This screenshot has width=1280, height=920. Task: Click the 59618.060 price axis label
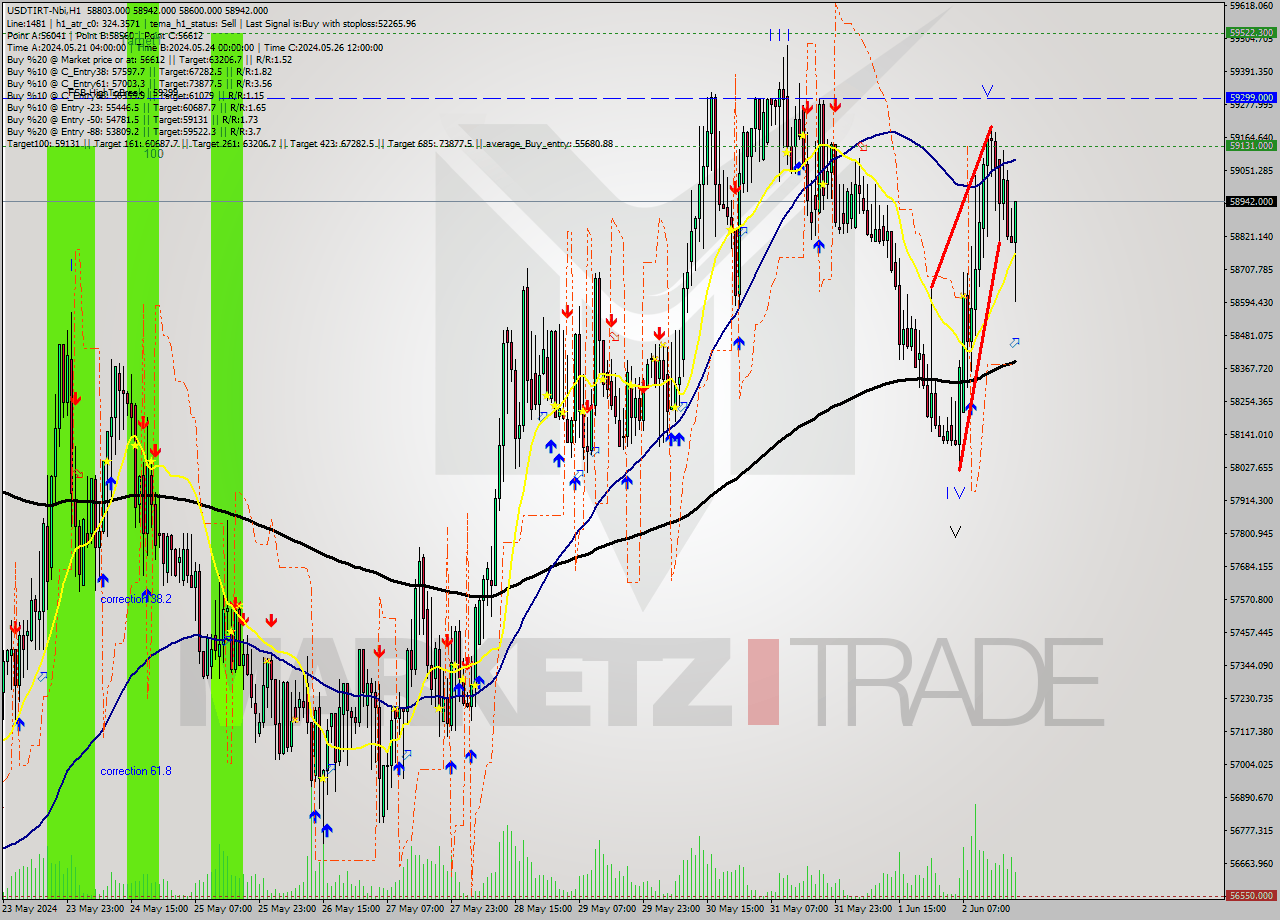point(1252,5)
